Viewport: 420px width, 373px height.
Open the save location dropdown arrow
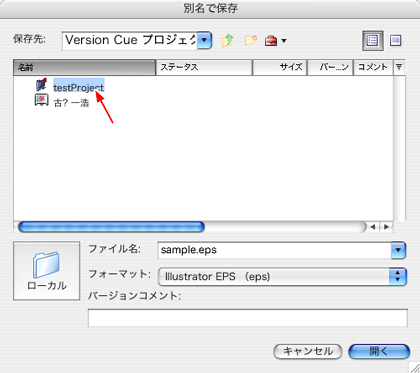coord(205,40)
